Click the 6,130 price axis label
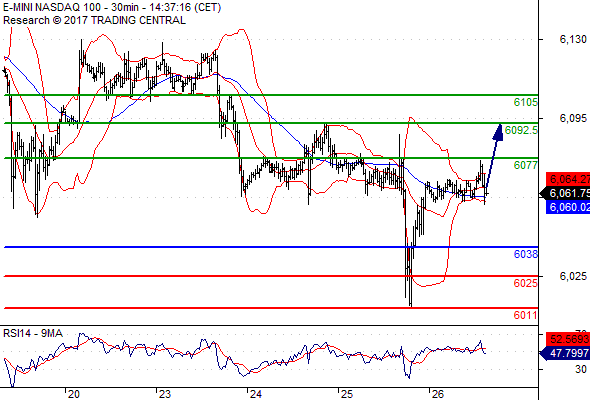This screenshot has width=590, height=400. 573,39
